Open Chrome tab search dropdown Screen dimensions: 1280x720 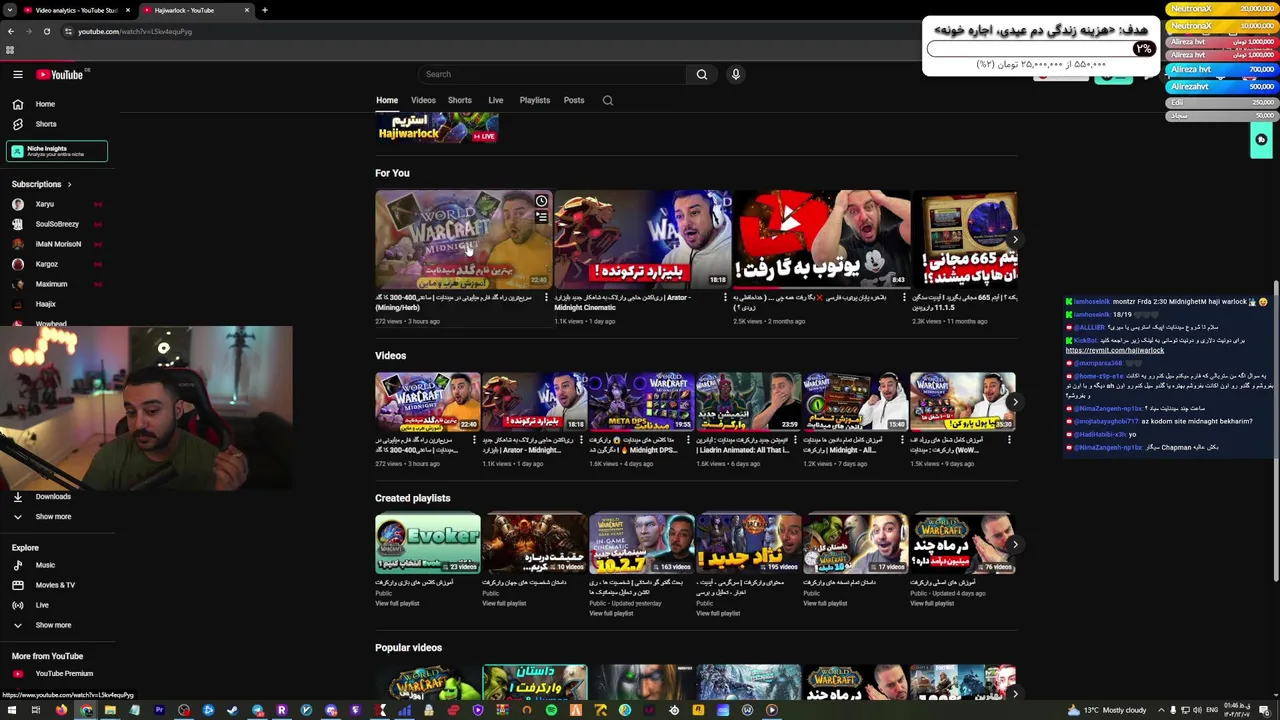point(8,10)
